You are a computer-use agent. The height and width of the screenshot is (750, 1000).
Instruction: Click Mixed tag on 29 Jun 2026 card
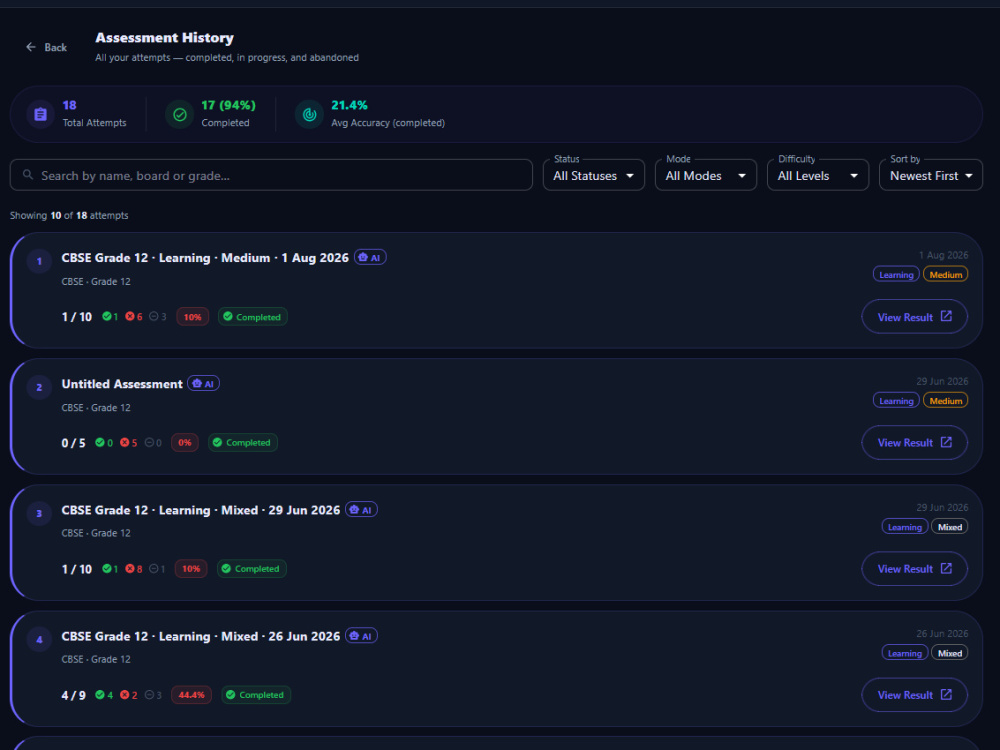pyautogui.click(x=950, y=527)
